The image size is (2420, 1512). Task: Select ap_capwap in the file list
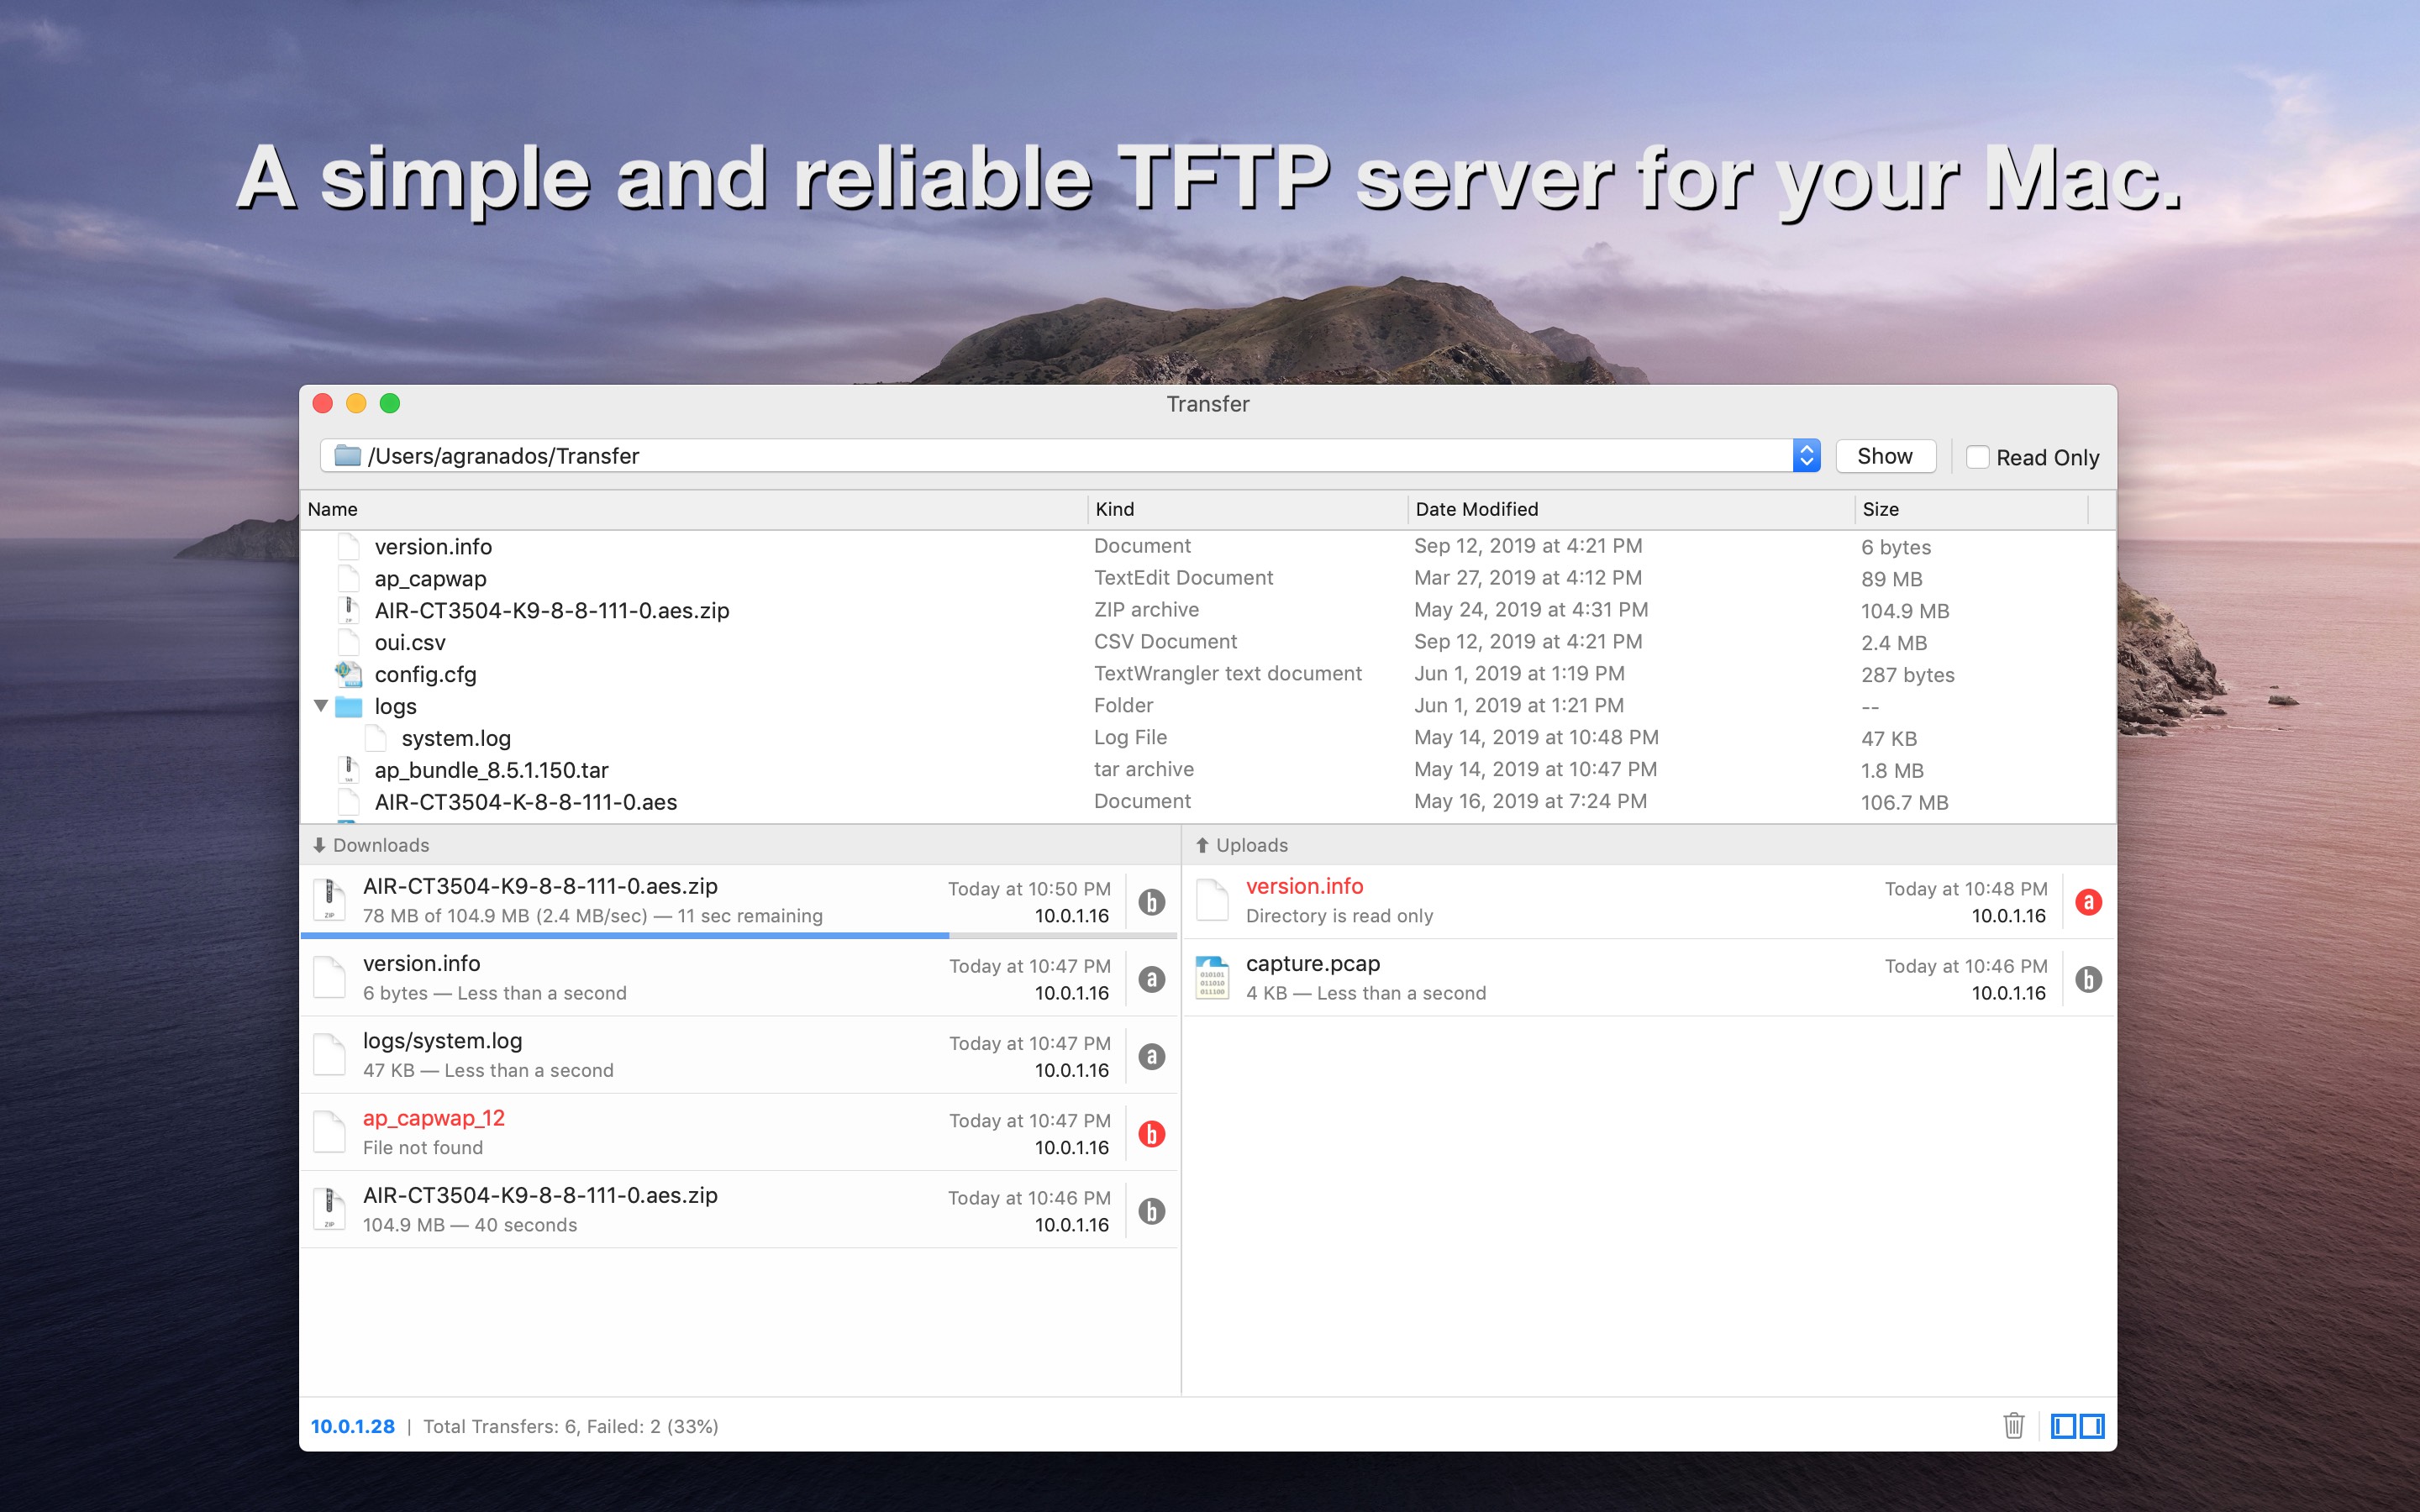[430, 579]
